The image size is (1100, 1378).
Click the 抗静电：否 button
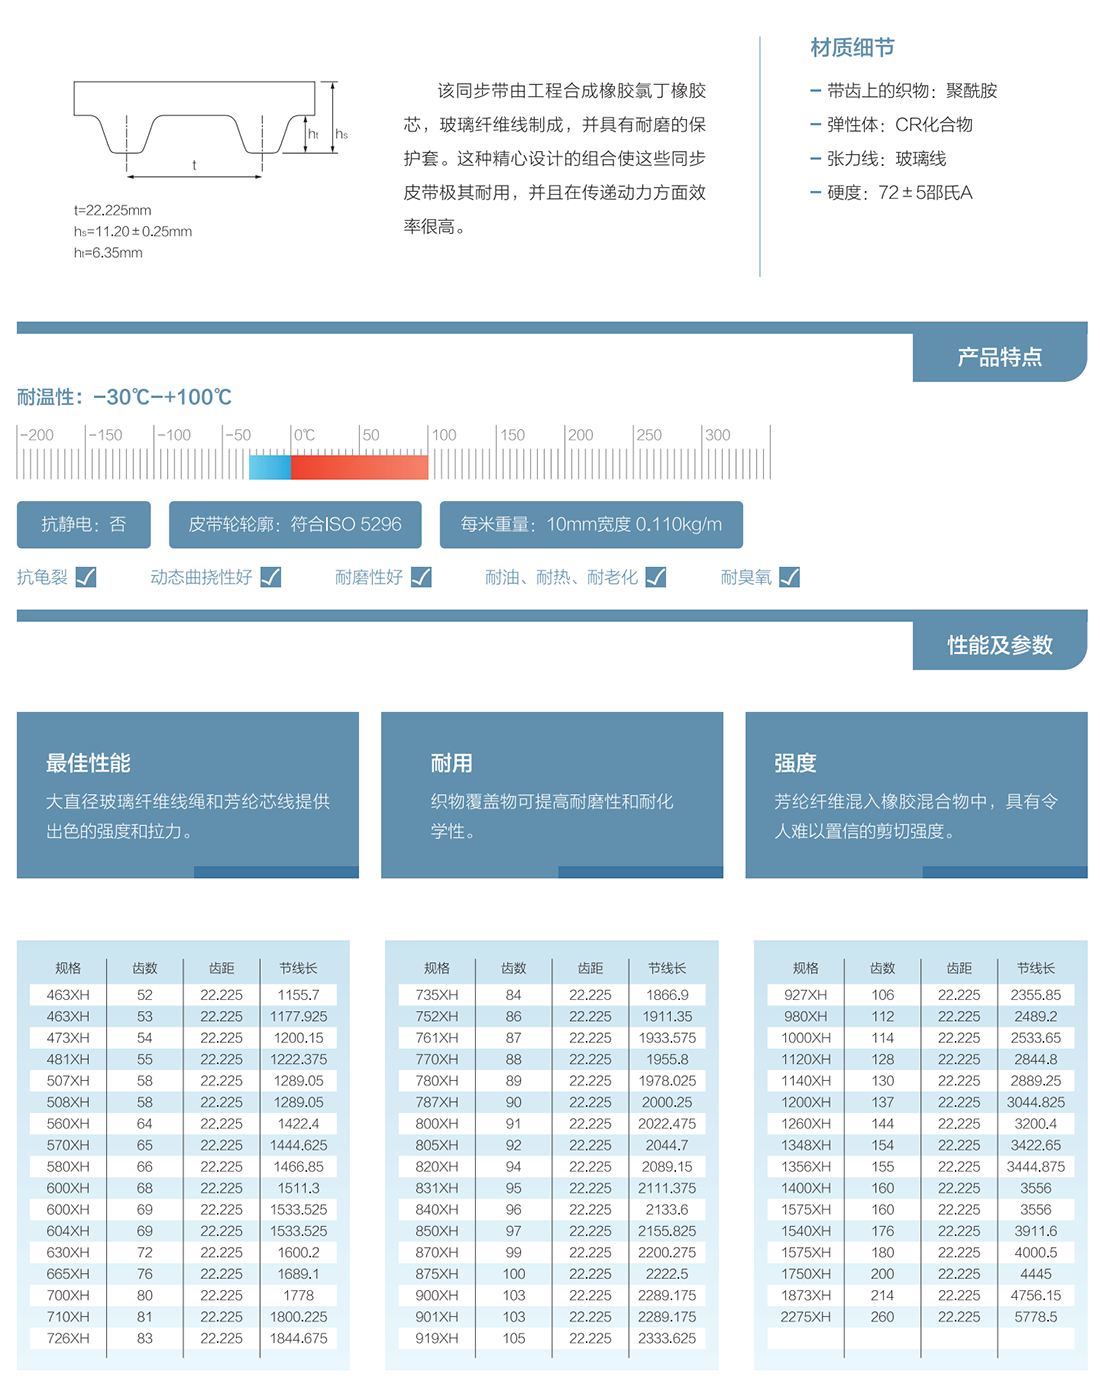click(84, 524)
